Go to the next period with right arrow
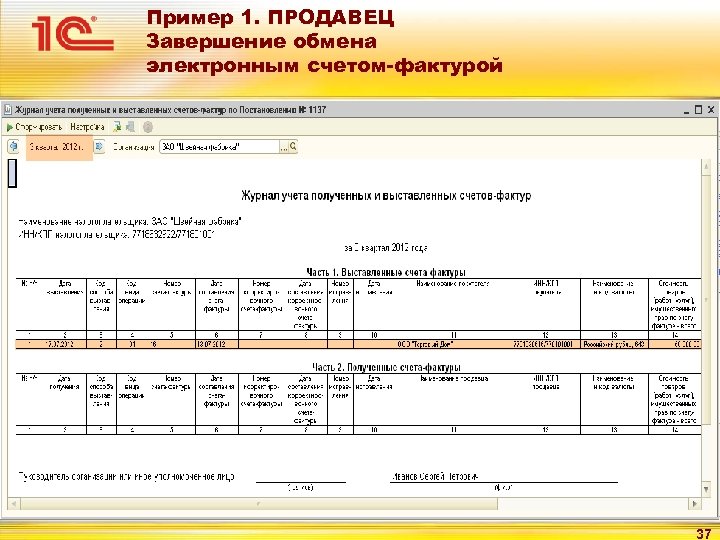This screenshot has height=540, width=720. click(x=99, y=147)
